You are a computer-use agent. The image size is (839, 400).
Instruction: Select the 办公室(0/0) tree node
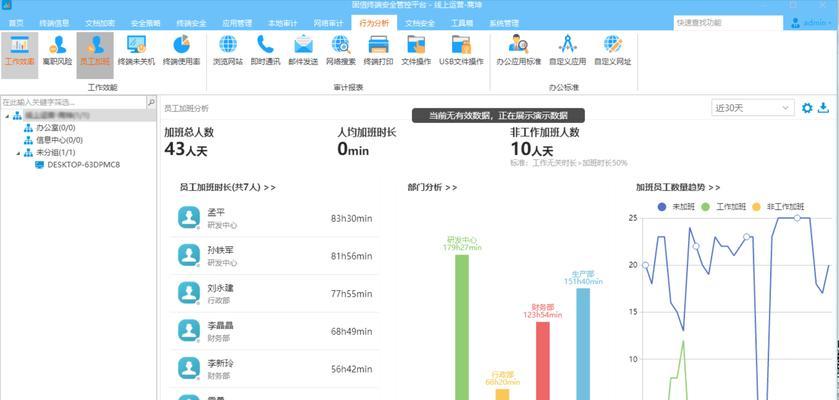pos(56,128)
